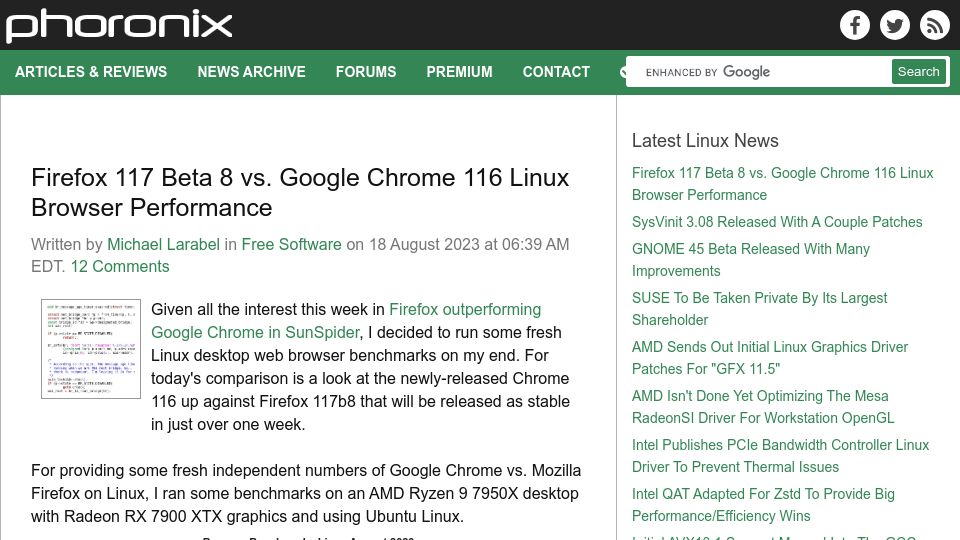Open Firefox outperforming Chrome in SunSpider link
The image size is (960, 540).
click(346, 321)
